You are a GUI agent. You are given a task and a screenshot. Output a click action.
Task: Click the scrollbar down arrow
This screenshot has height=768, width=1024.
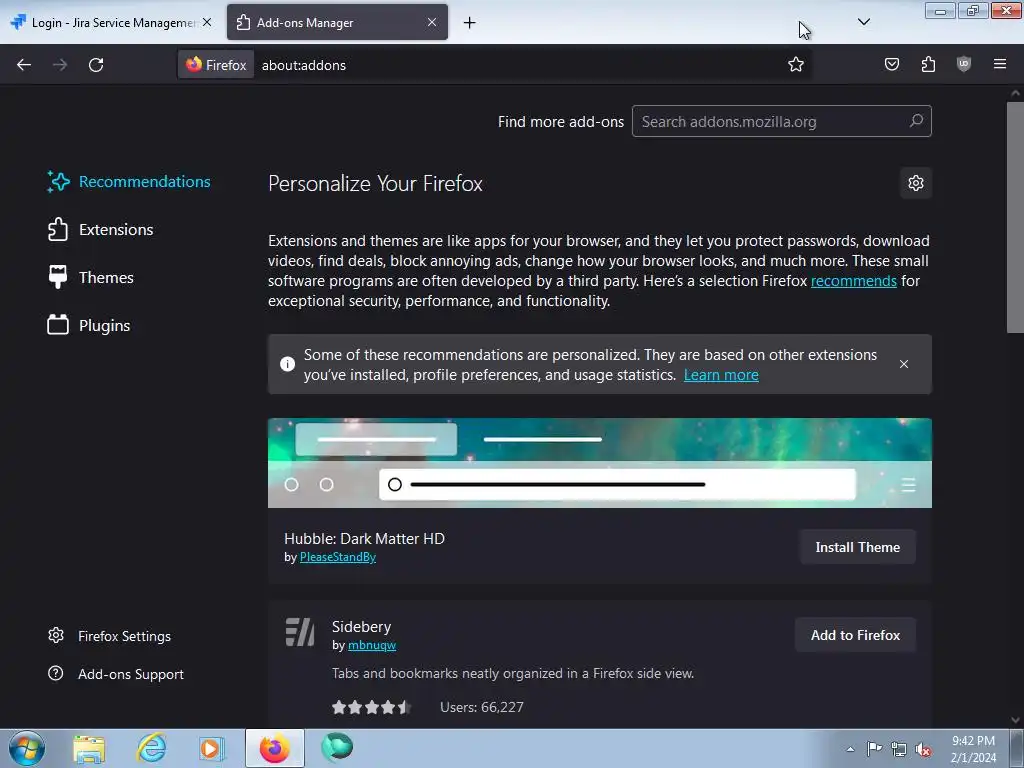point(1015,720)
